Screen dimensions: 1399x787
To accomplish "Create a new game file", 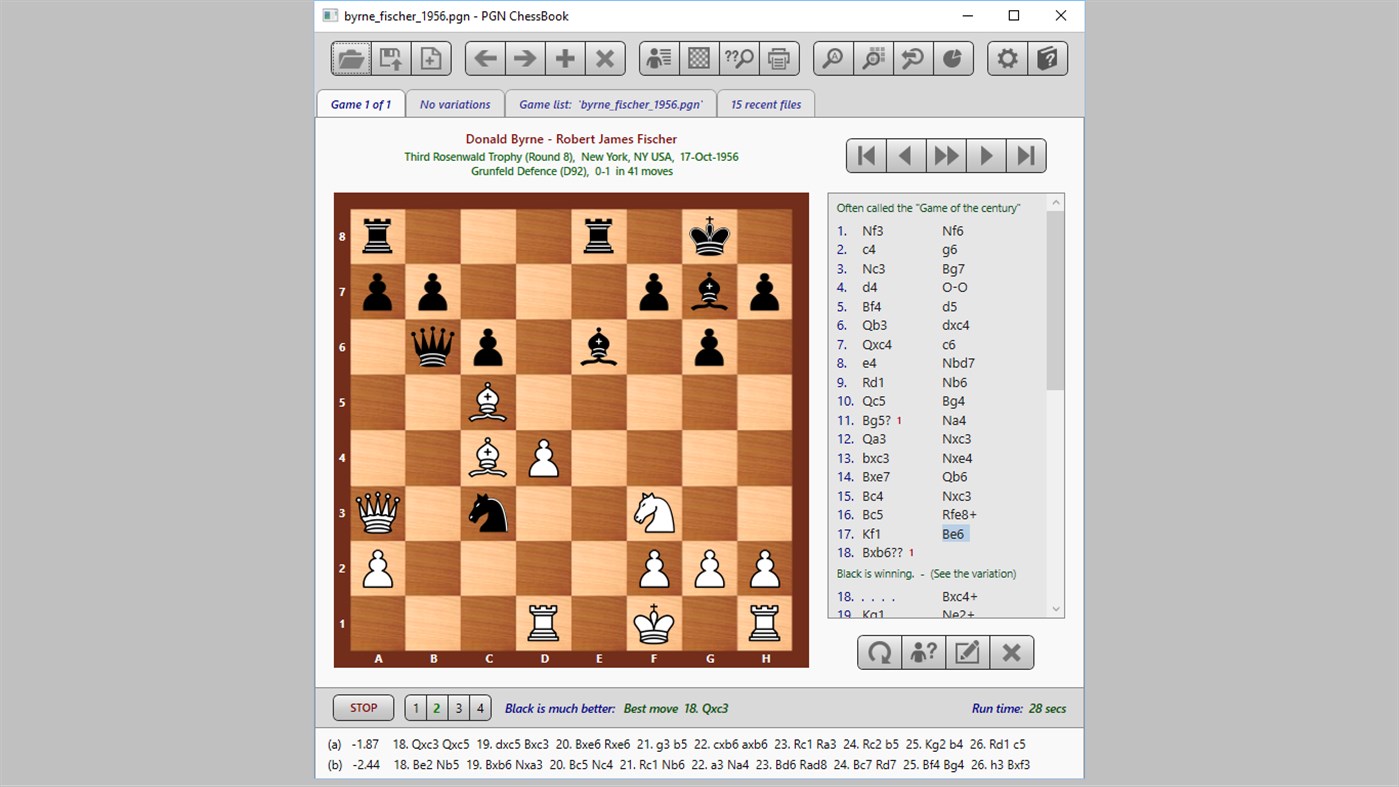I will click(x=430, y=58).
